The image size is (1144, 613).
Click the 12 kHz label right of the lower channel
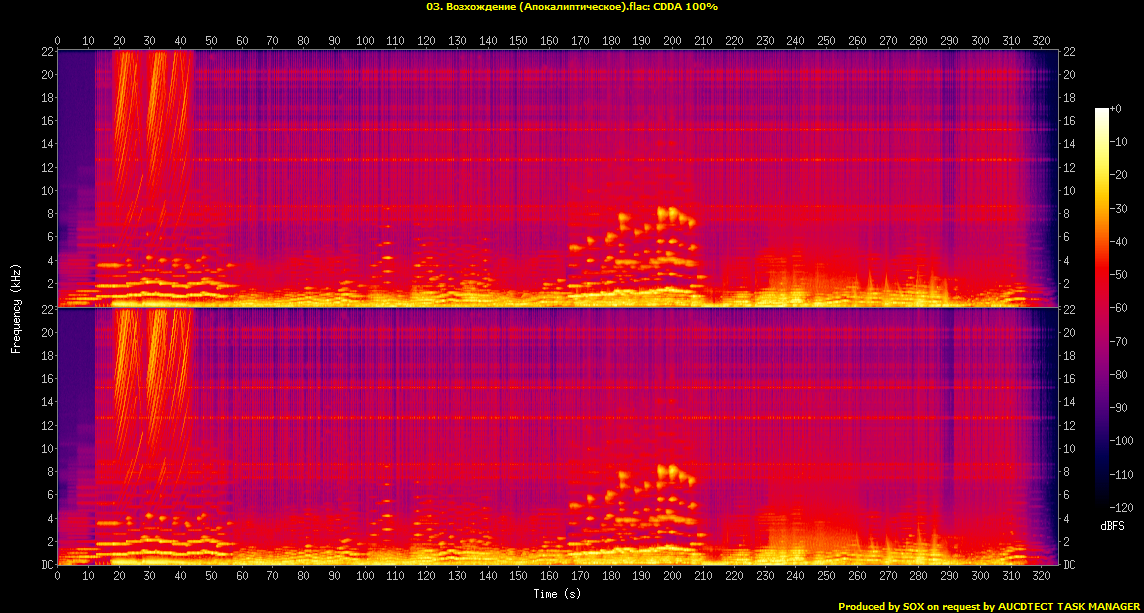(x=1068, y=426)
